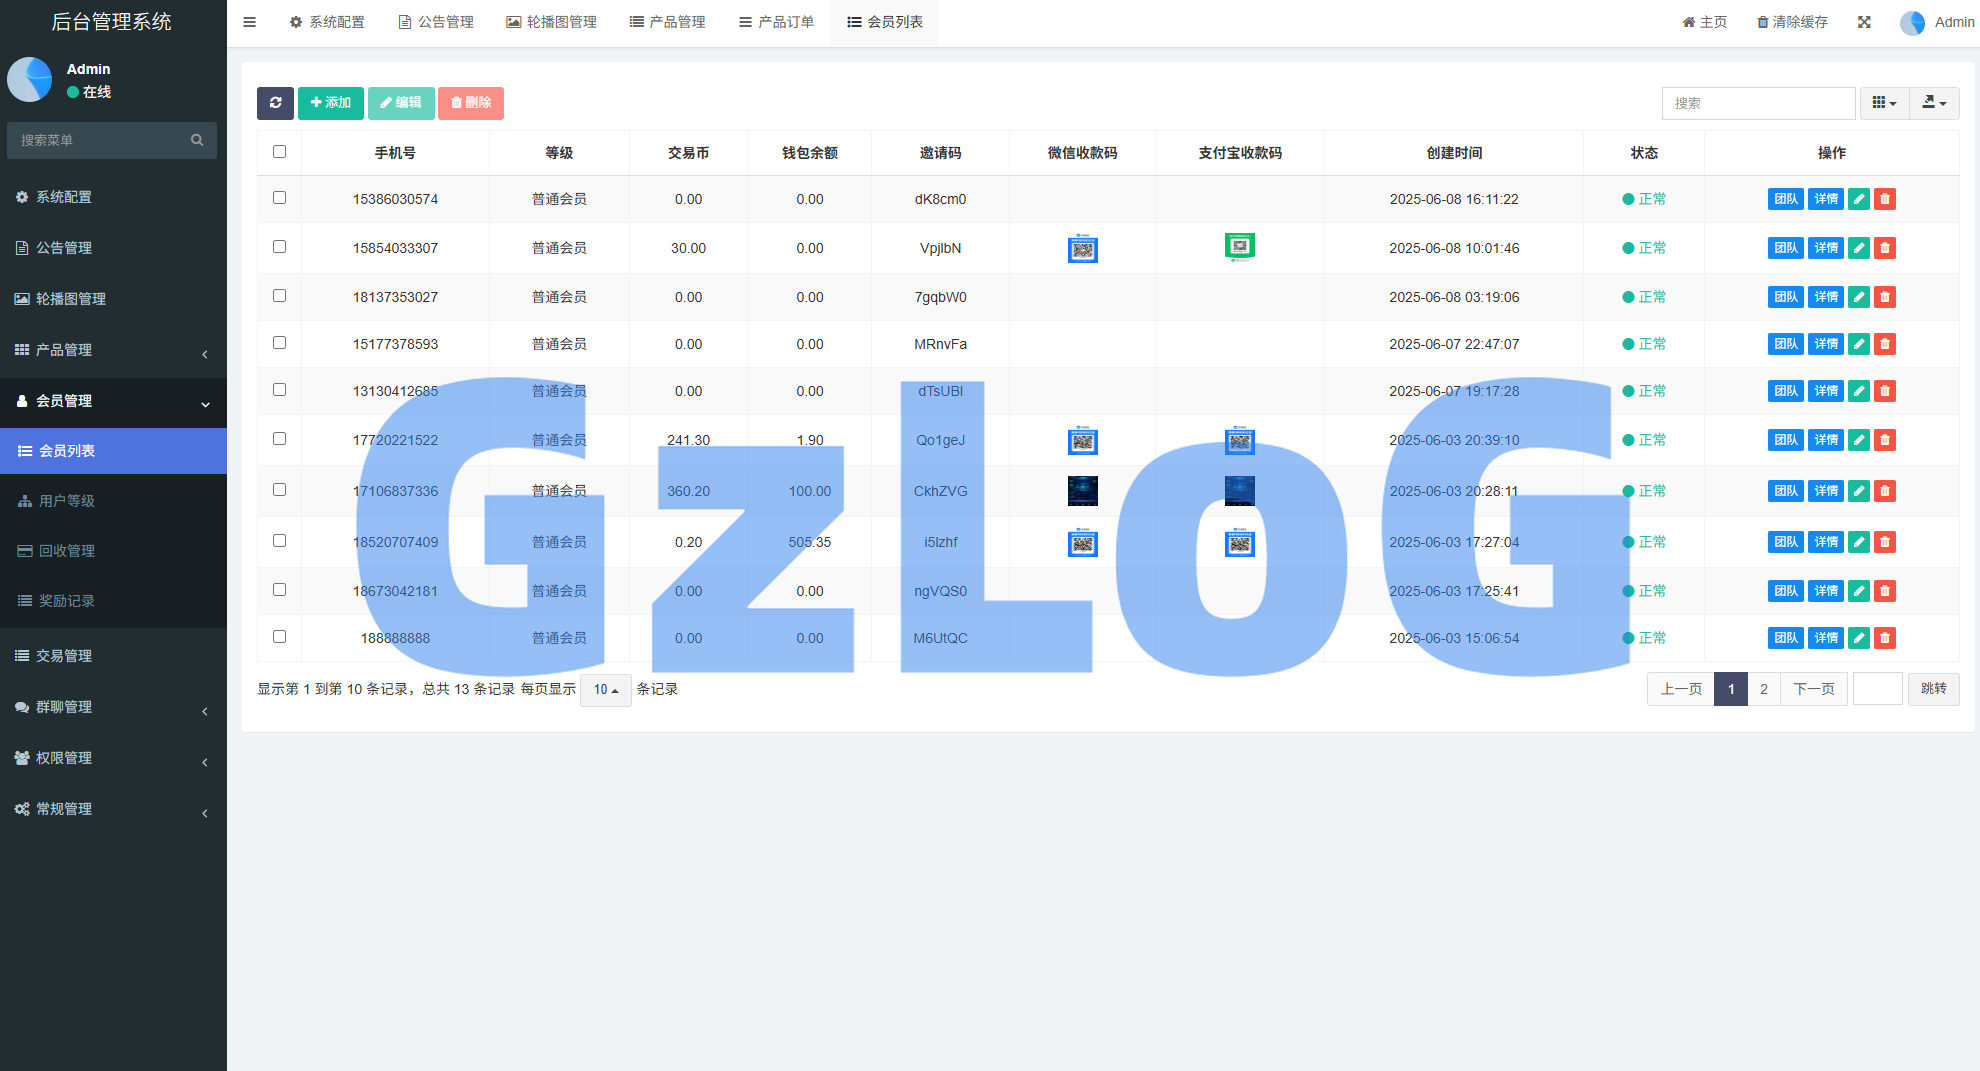Check the select-all checkbox in table header
This screenshot has width=1980, height=1071.
279,152
